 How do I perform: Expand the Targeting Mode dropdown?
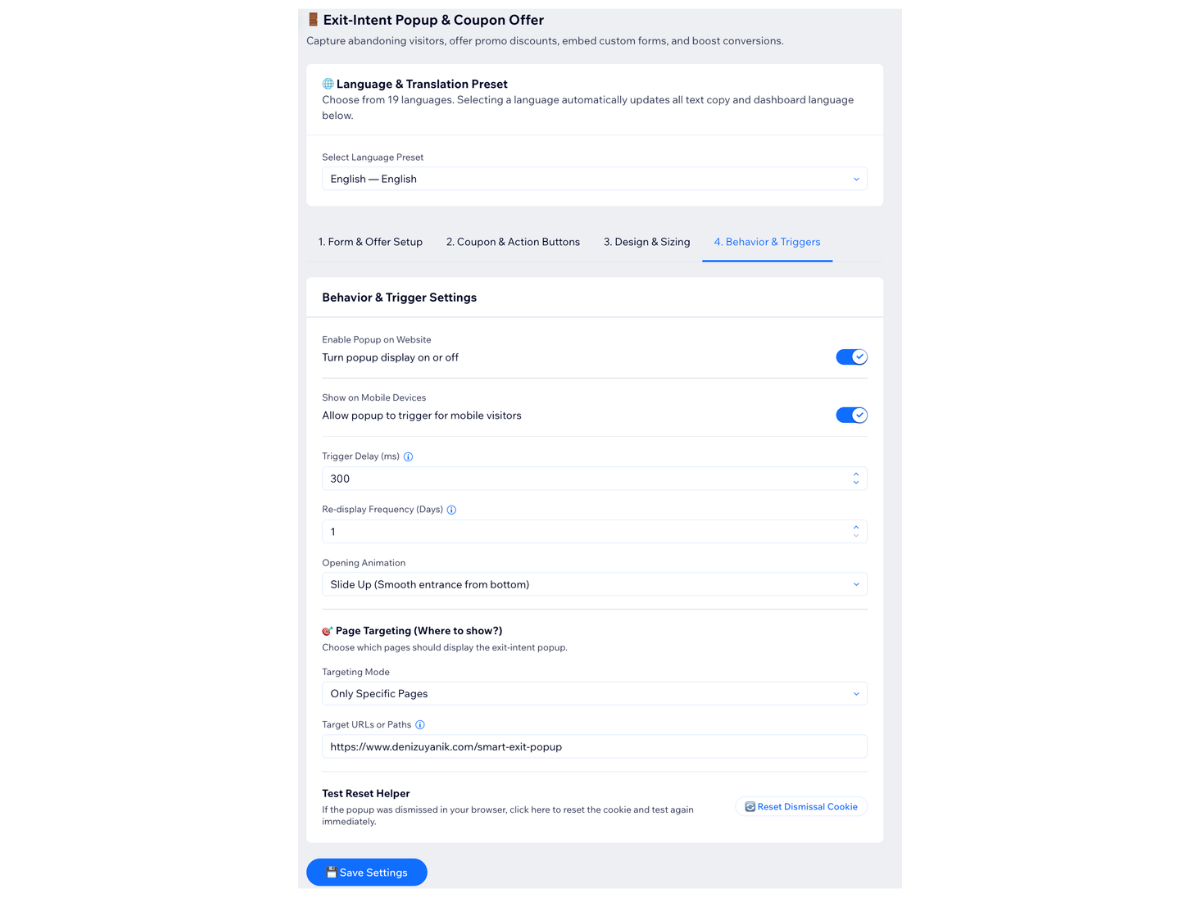click(594, 694)
